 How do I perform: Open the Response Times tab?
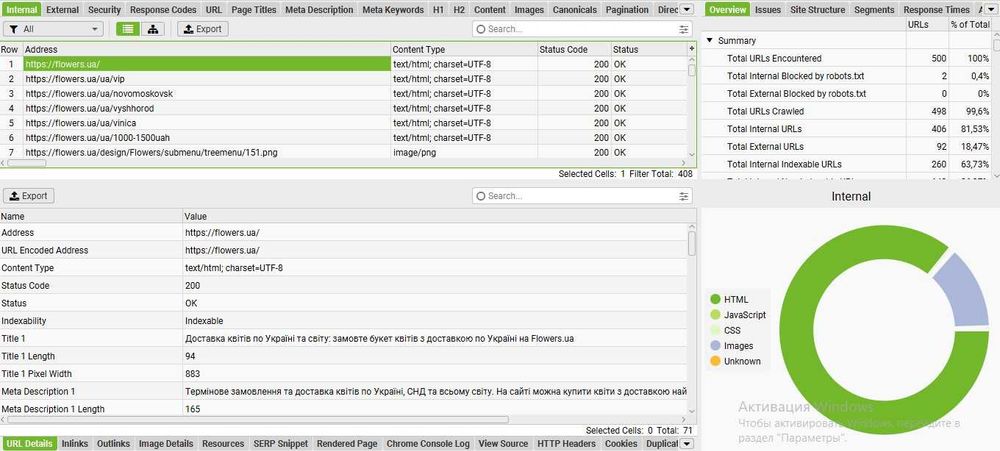pos(936,10)
